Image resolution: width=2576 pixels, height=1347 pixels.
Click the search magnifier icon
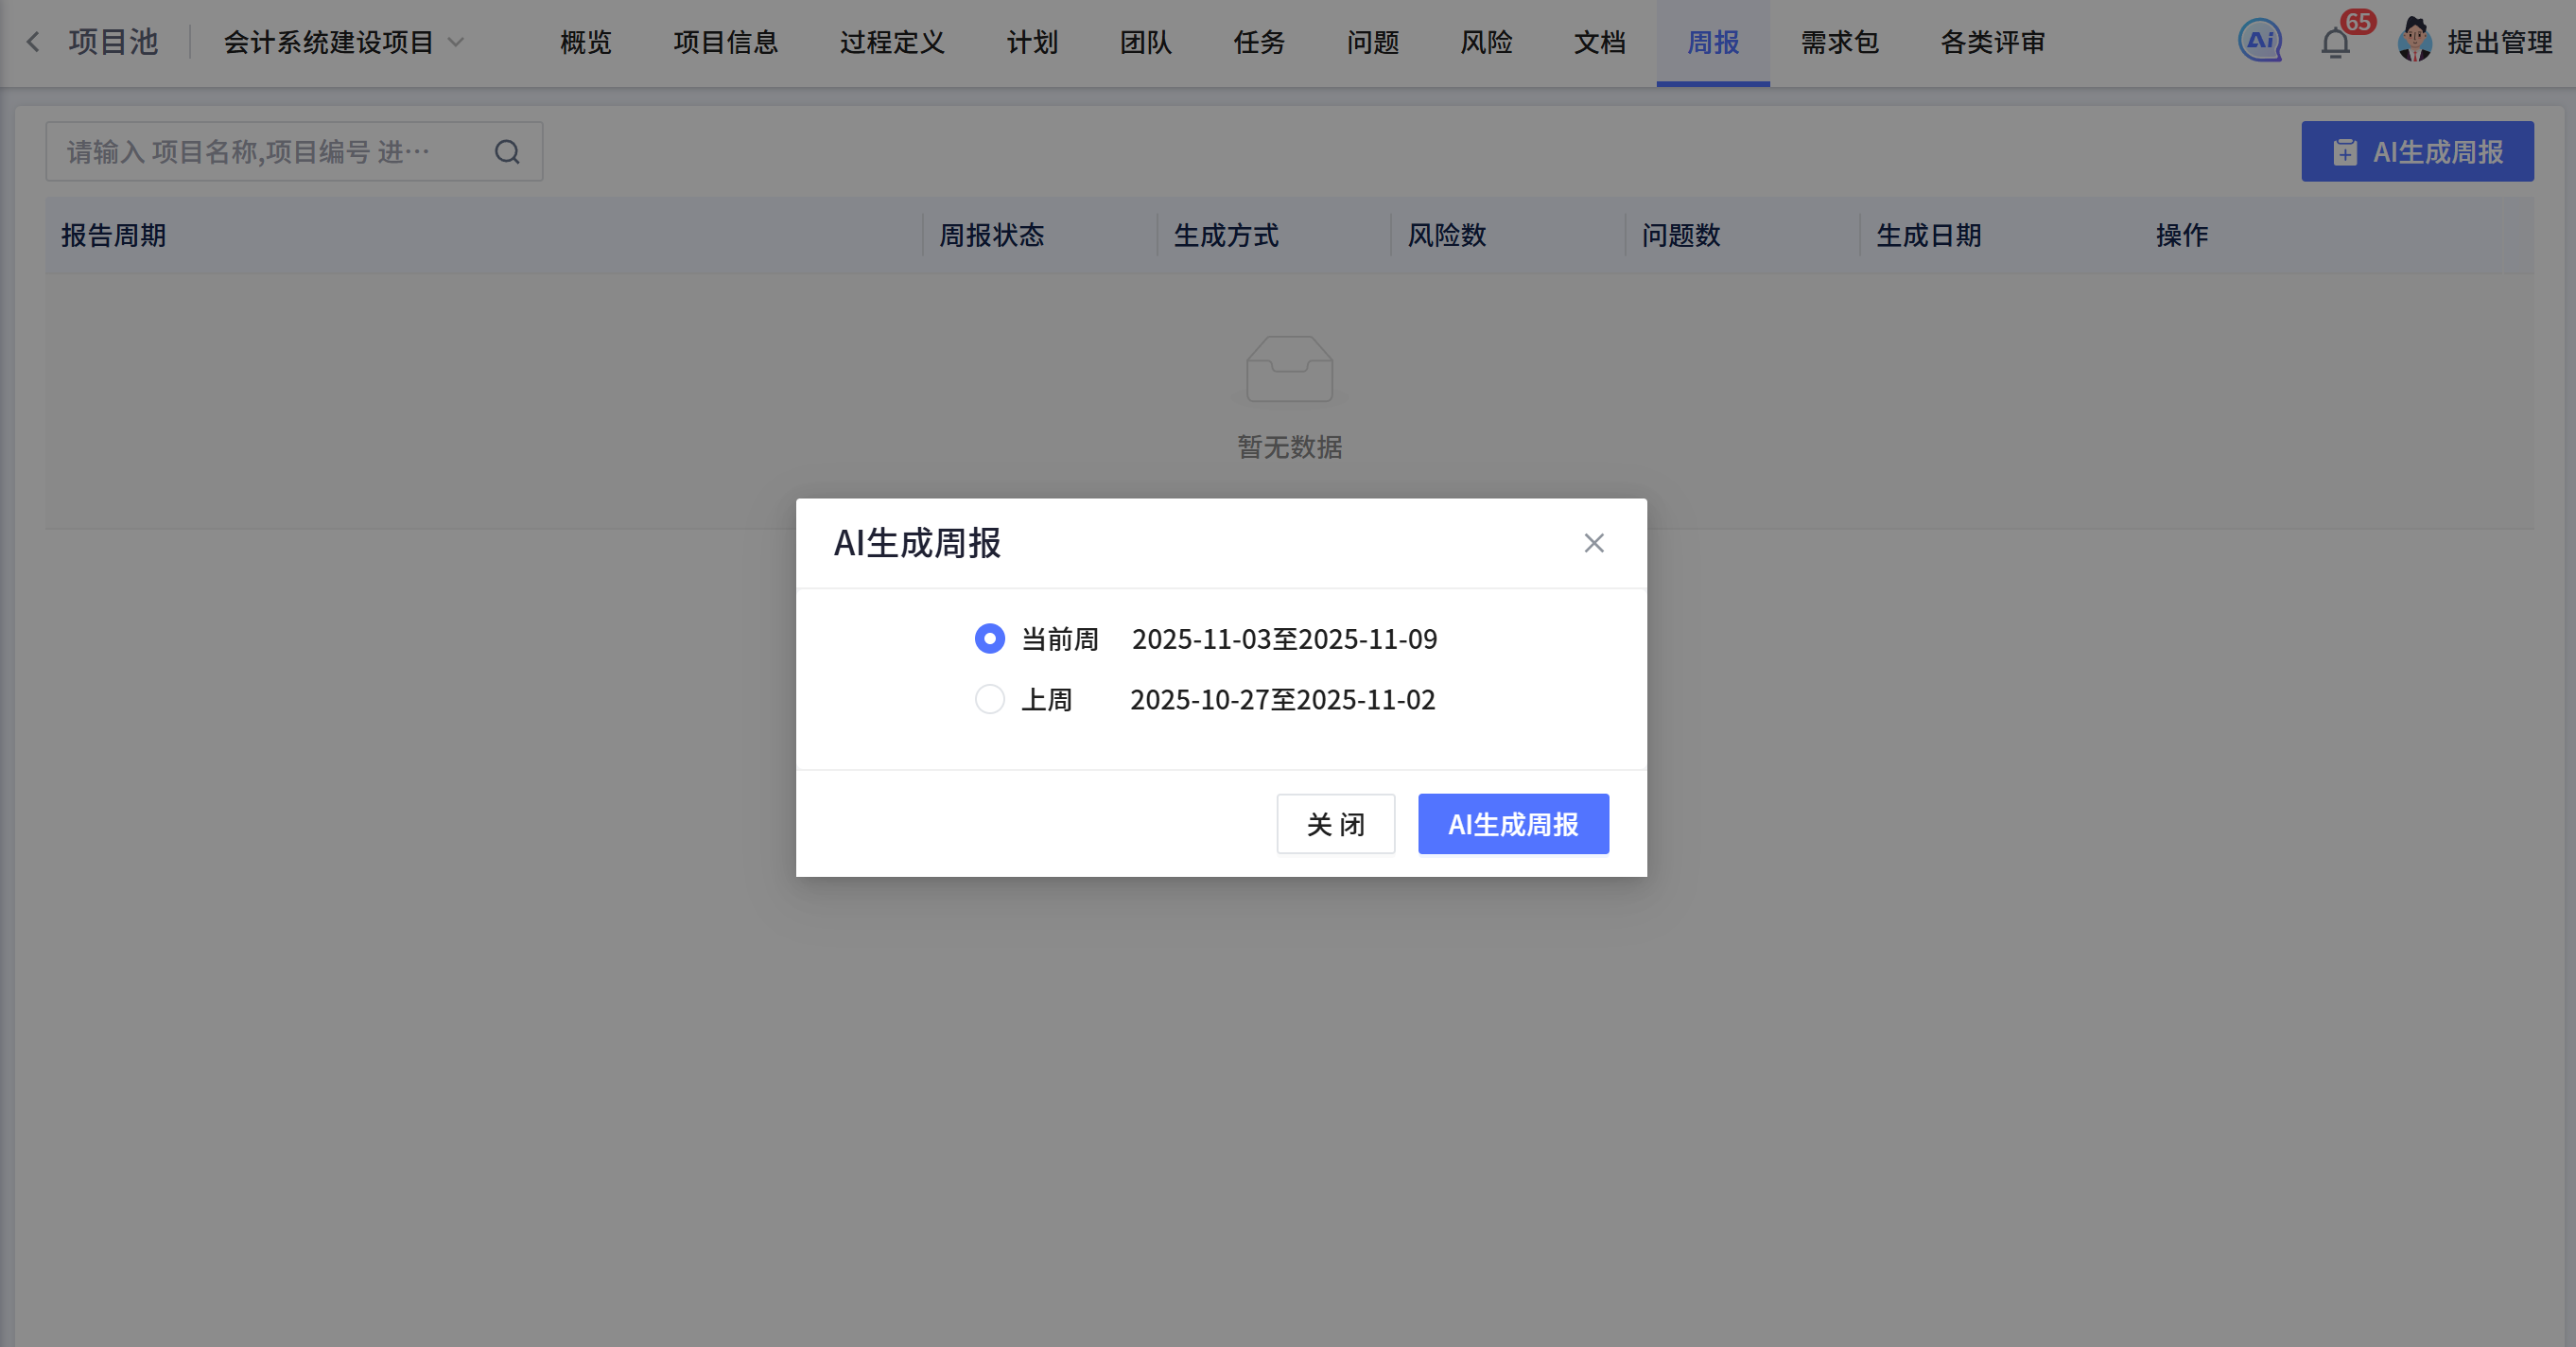coord(507,152)
